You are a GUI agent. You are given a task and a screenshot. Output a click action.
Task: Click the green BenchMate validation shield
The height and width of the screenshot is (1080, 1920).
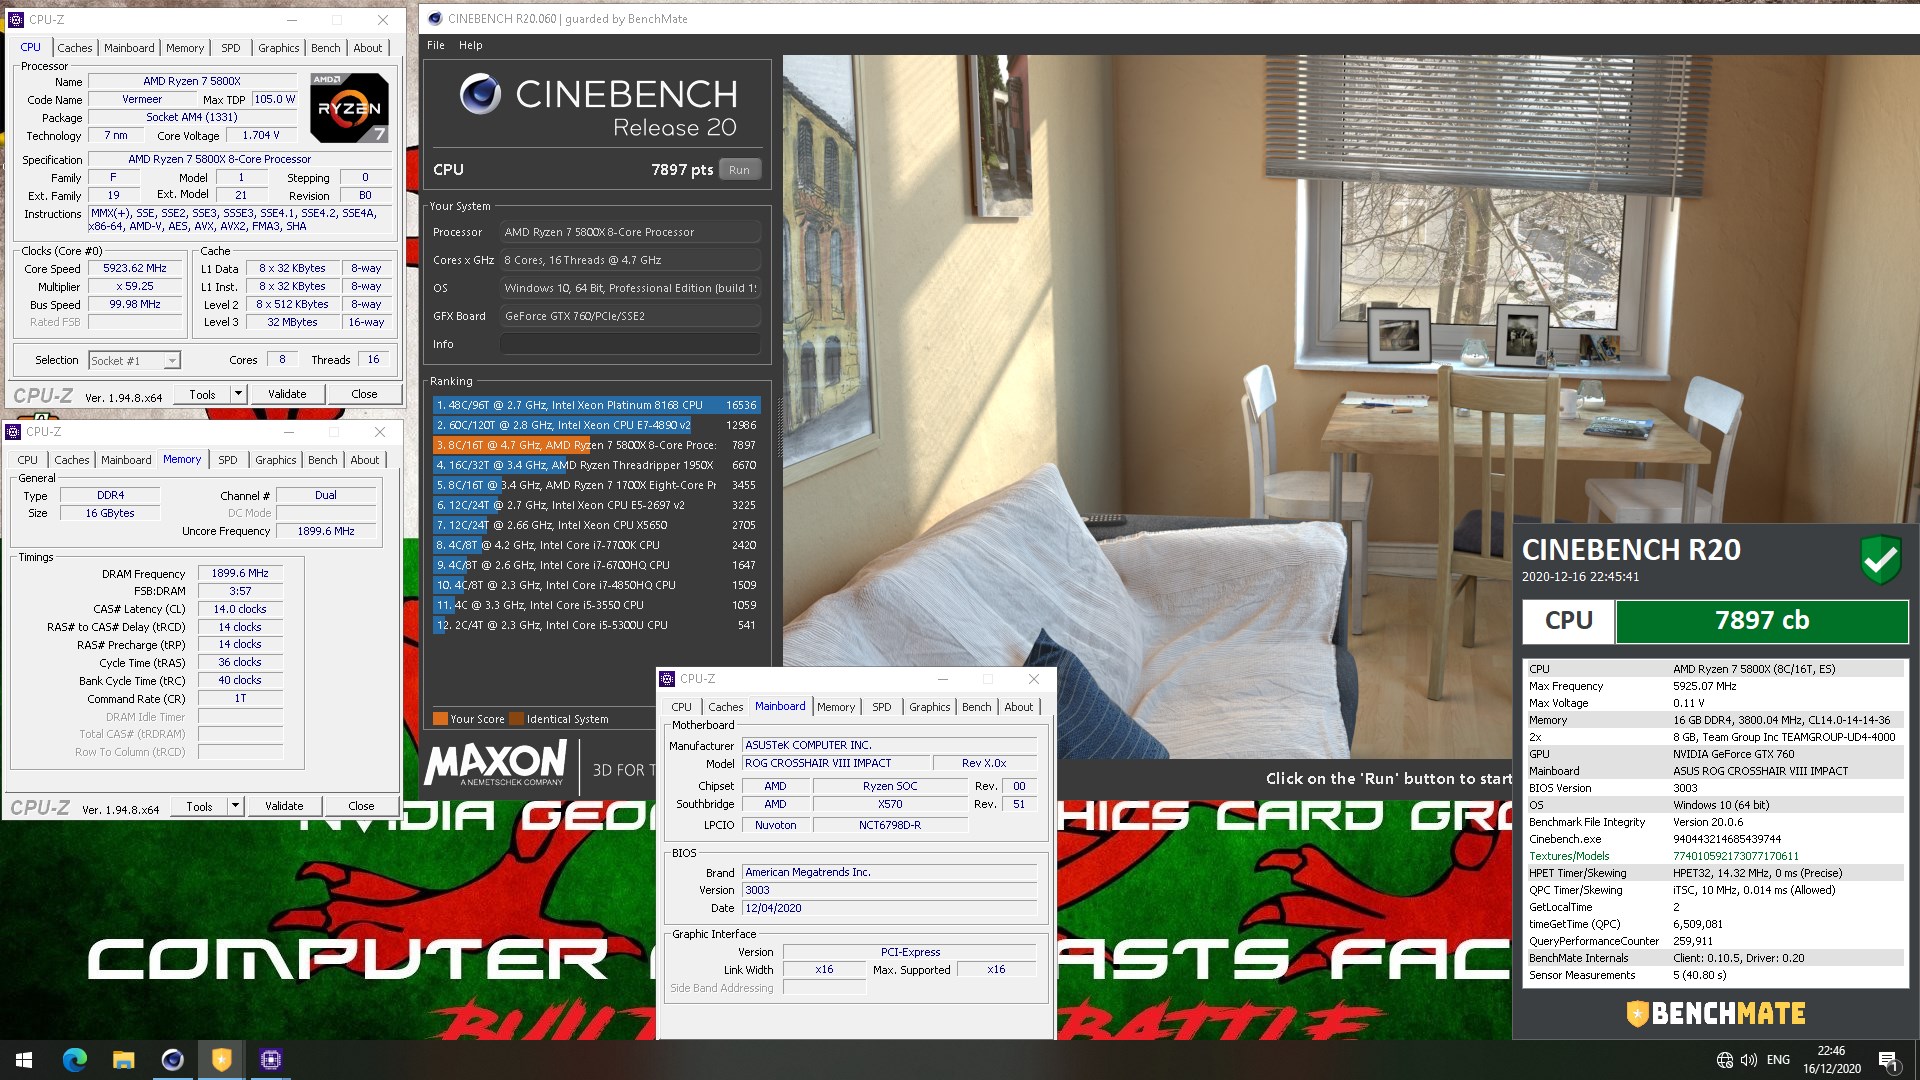[1880, 559]
